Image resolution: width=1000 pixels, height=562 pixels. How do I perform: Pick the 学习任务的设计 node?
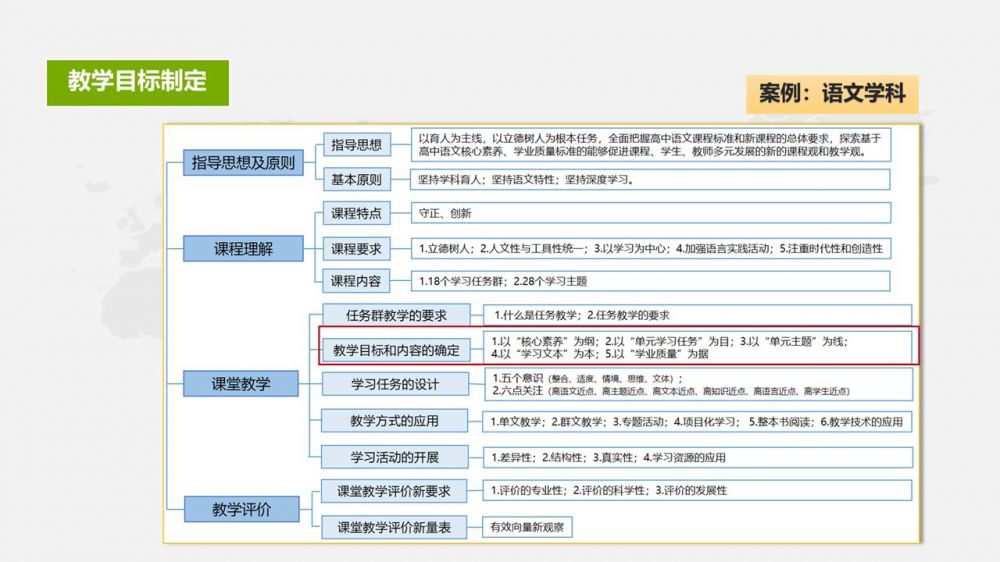(395, 385)
